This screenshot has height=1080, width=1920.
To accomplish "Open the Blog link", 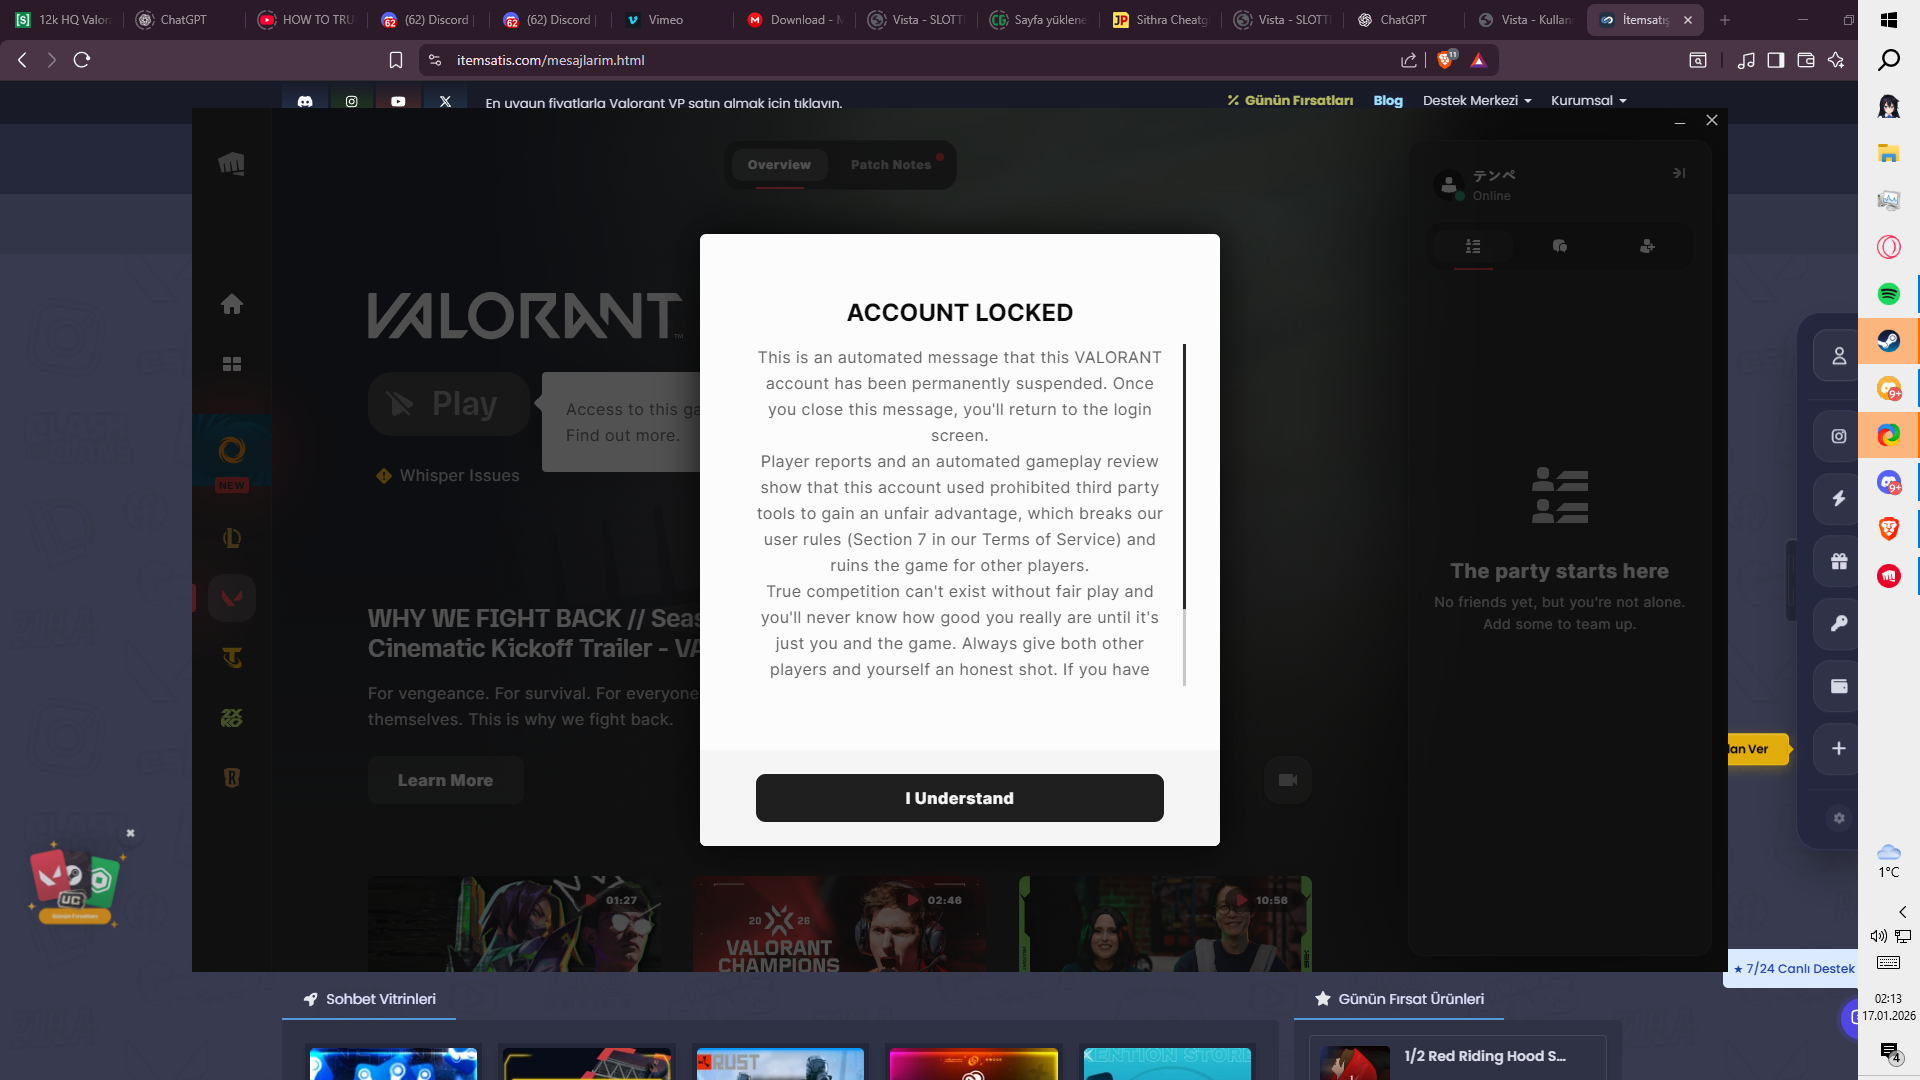I will (1388, 101).
